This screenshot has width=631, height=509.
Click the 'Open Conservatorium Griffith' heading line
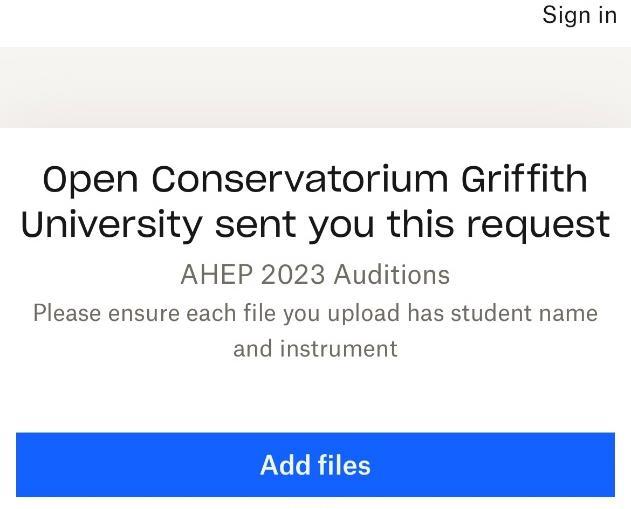pyautogui.click(x=315, y=180)
